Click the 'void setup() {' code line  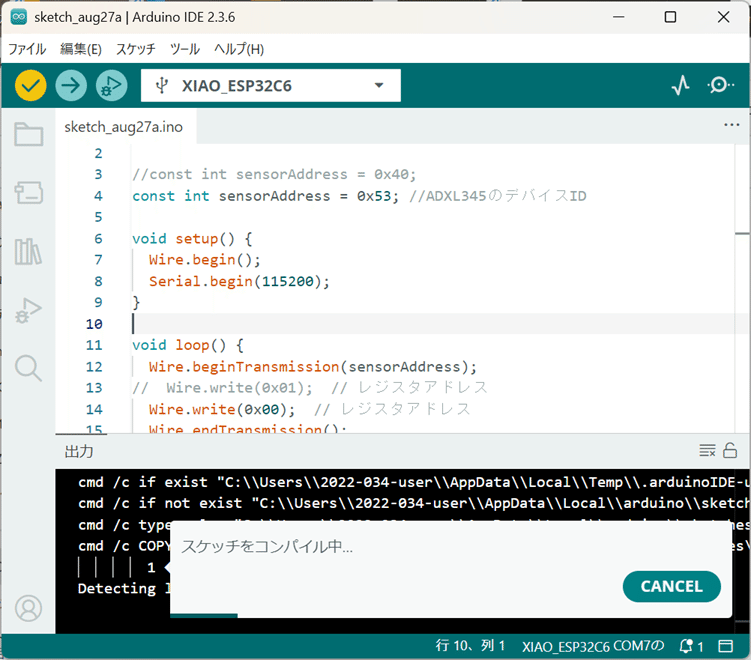[x=192, y=239]
